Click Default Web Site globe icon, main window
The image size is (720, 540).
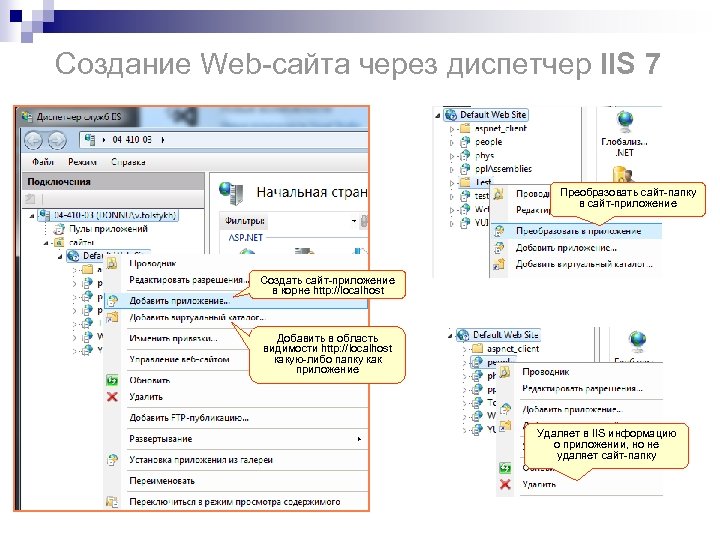[73, 256]
